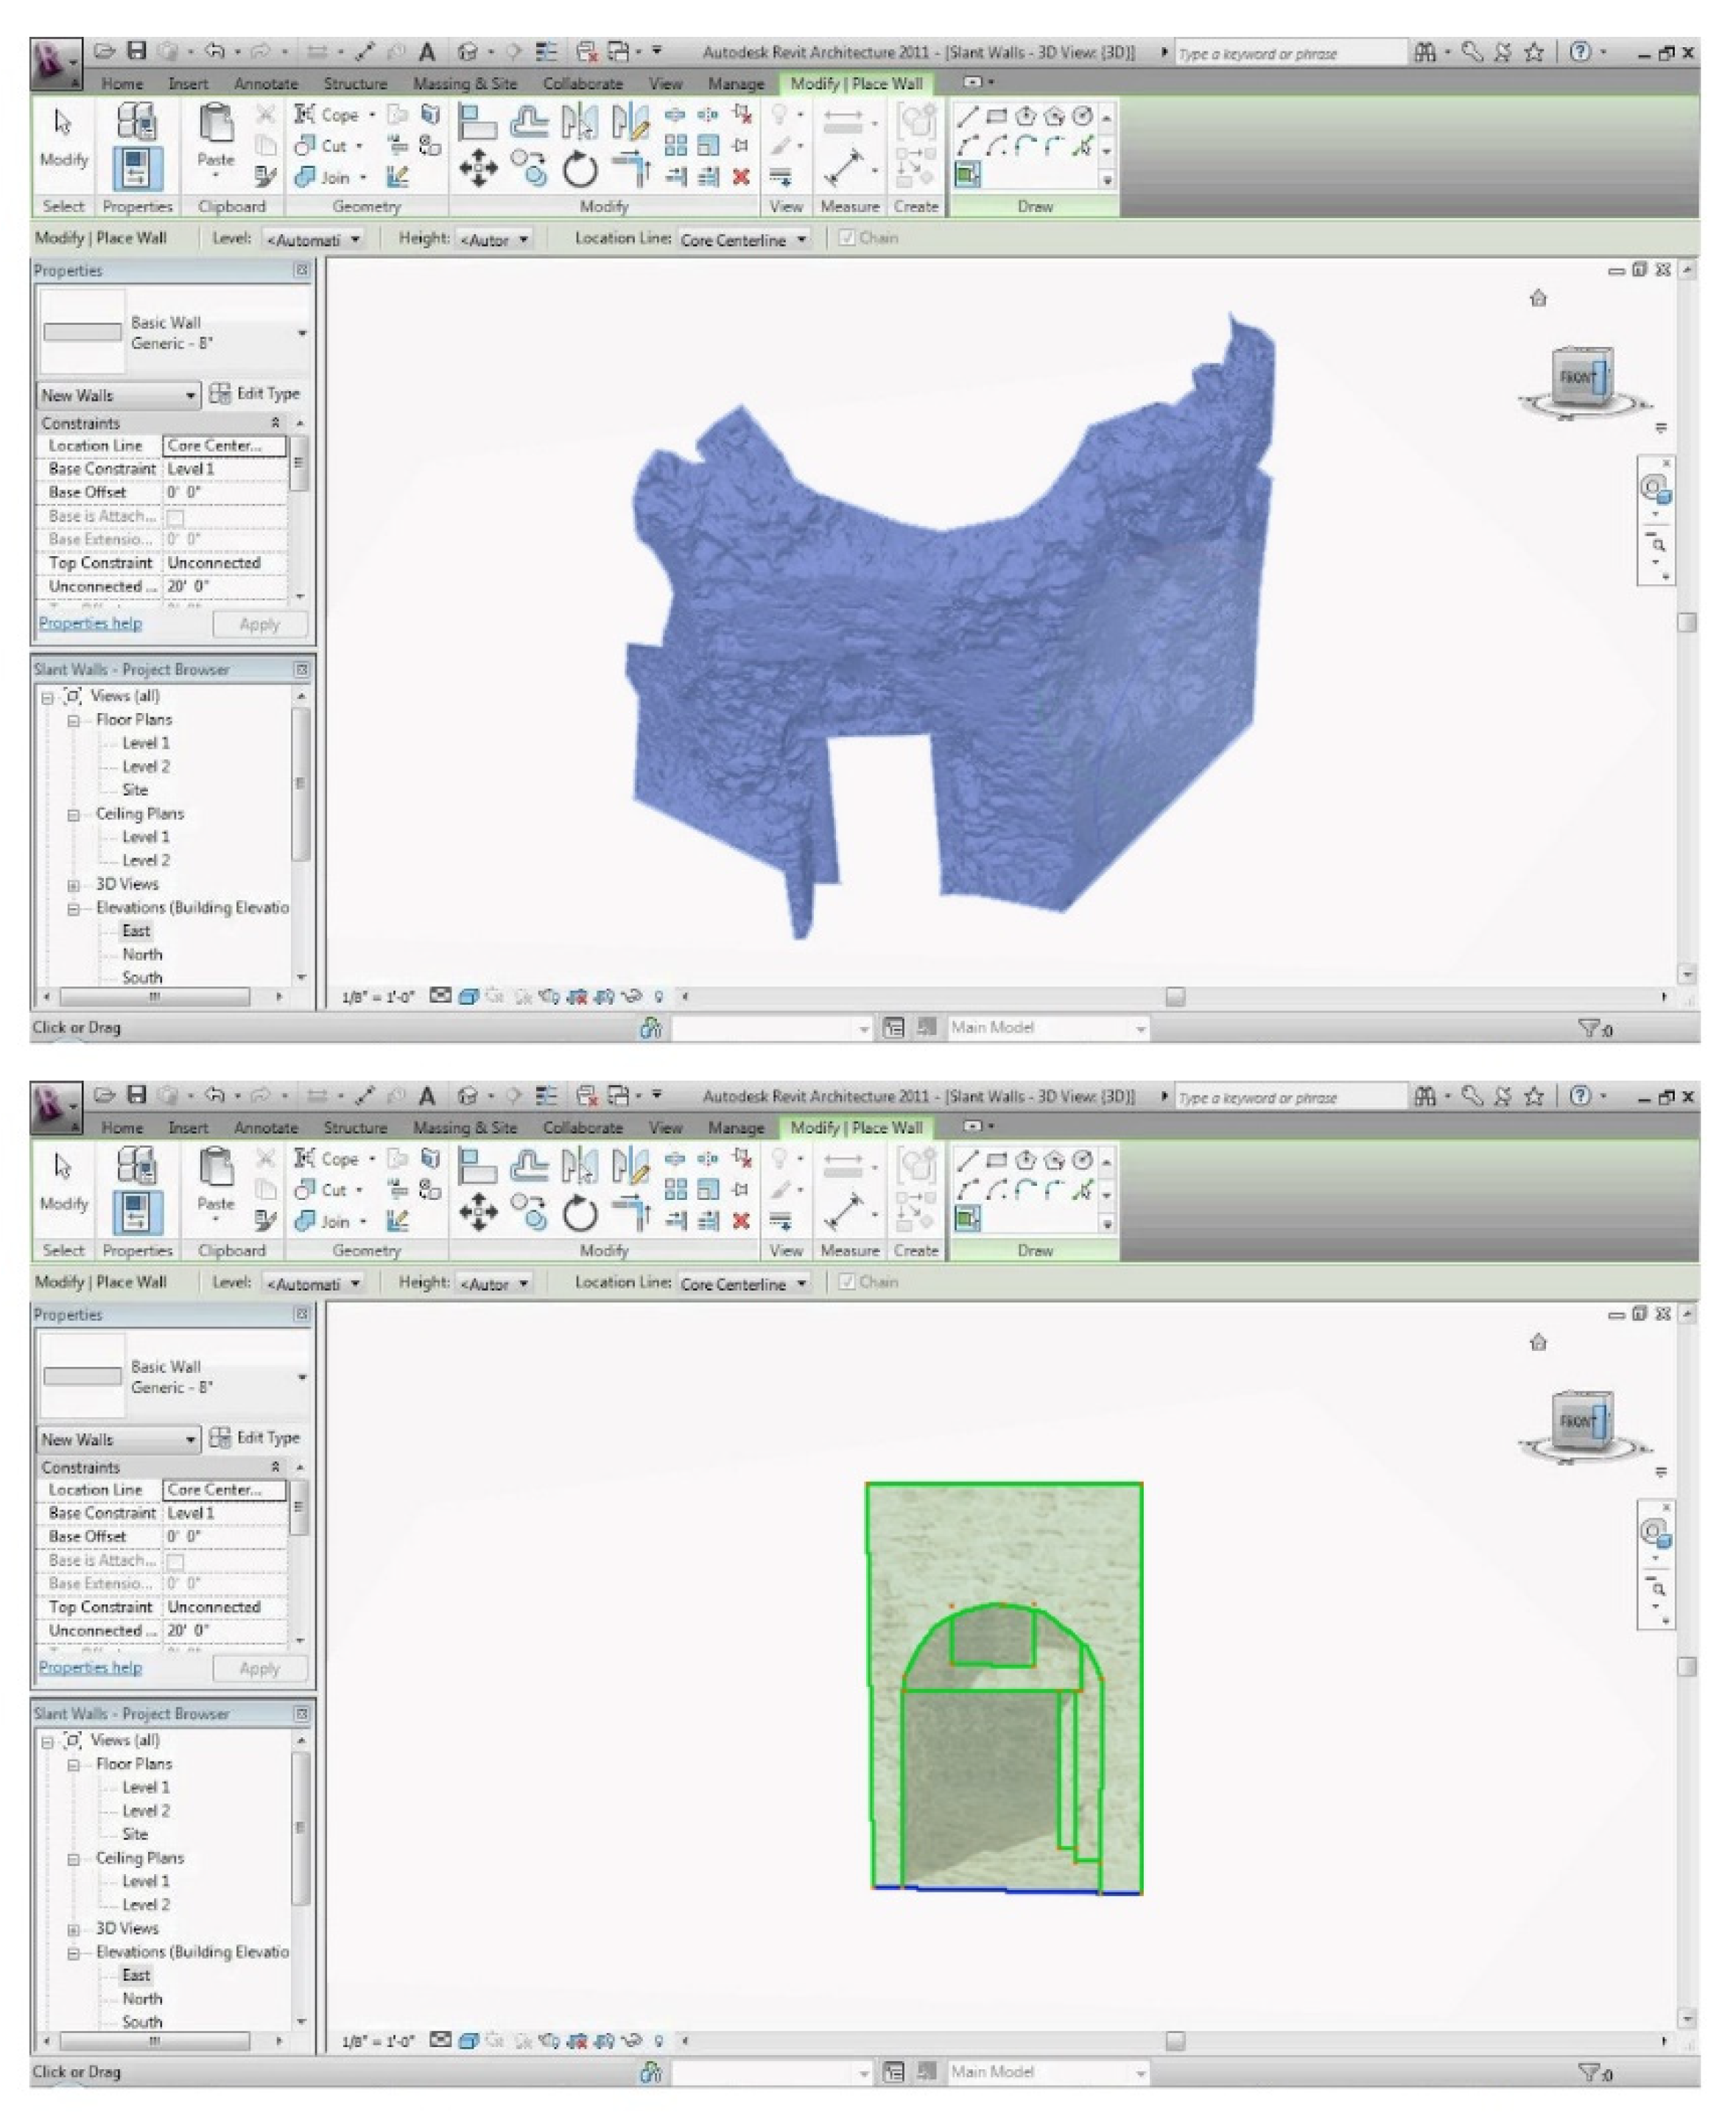Pick the red Delete X icon in upper ribbon
1736x2120 pixels.
(x=741, y=177)
